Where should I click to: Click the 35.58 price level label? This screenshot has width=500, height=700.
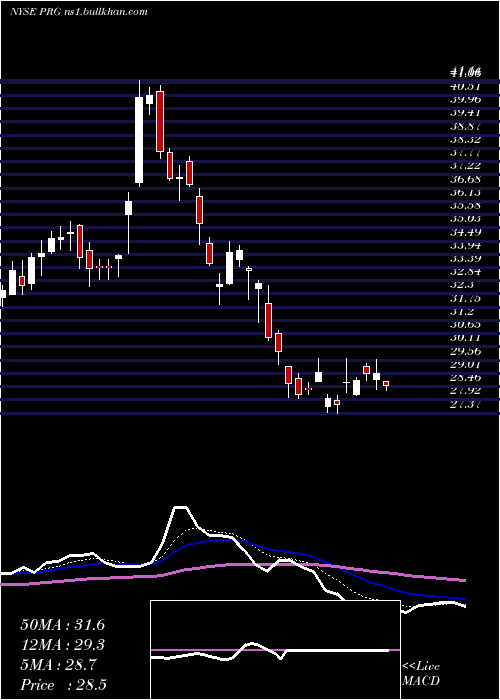tap(464, 205)
